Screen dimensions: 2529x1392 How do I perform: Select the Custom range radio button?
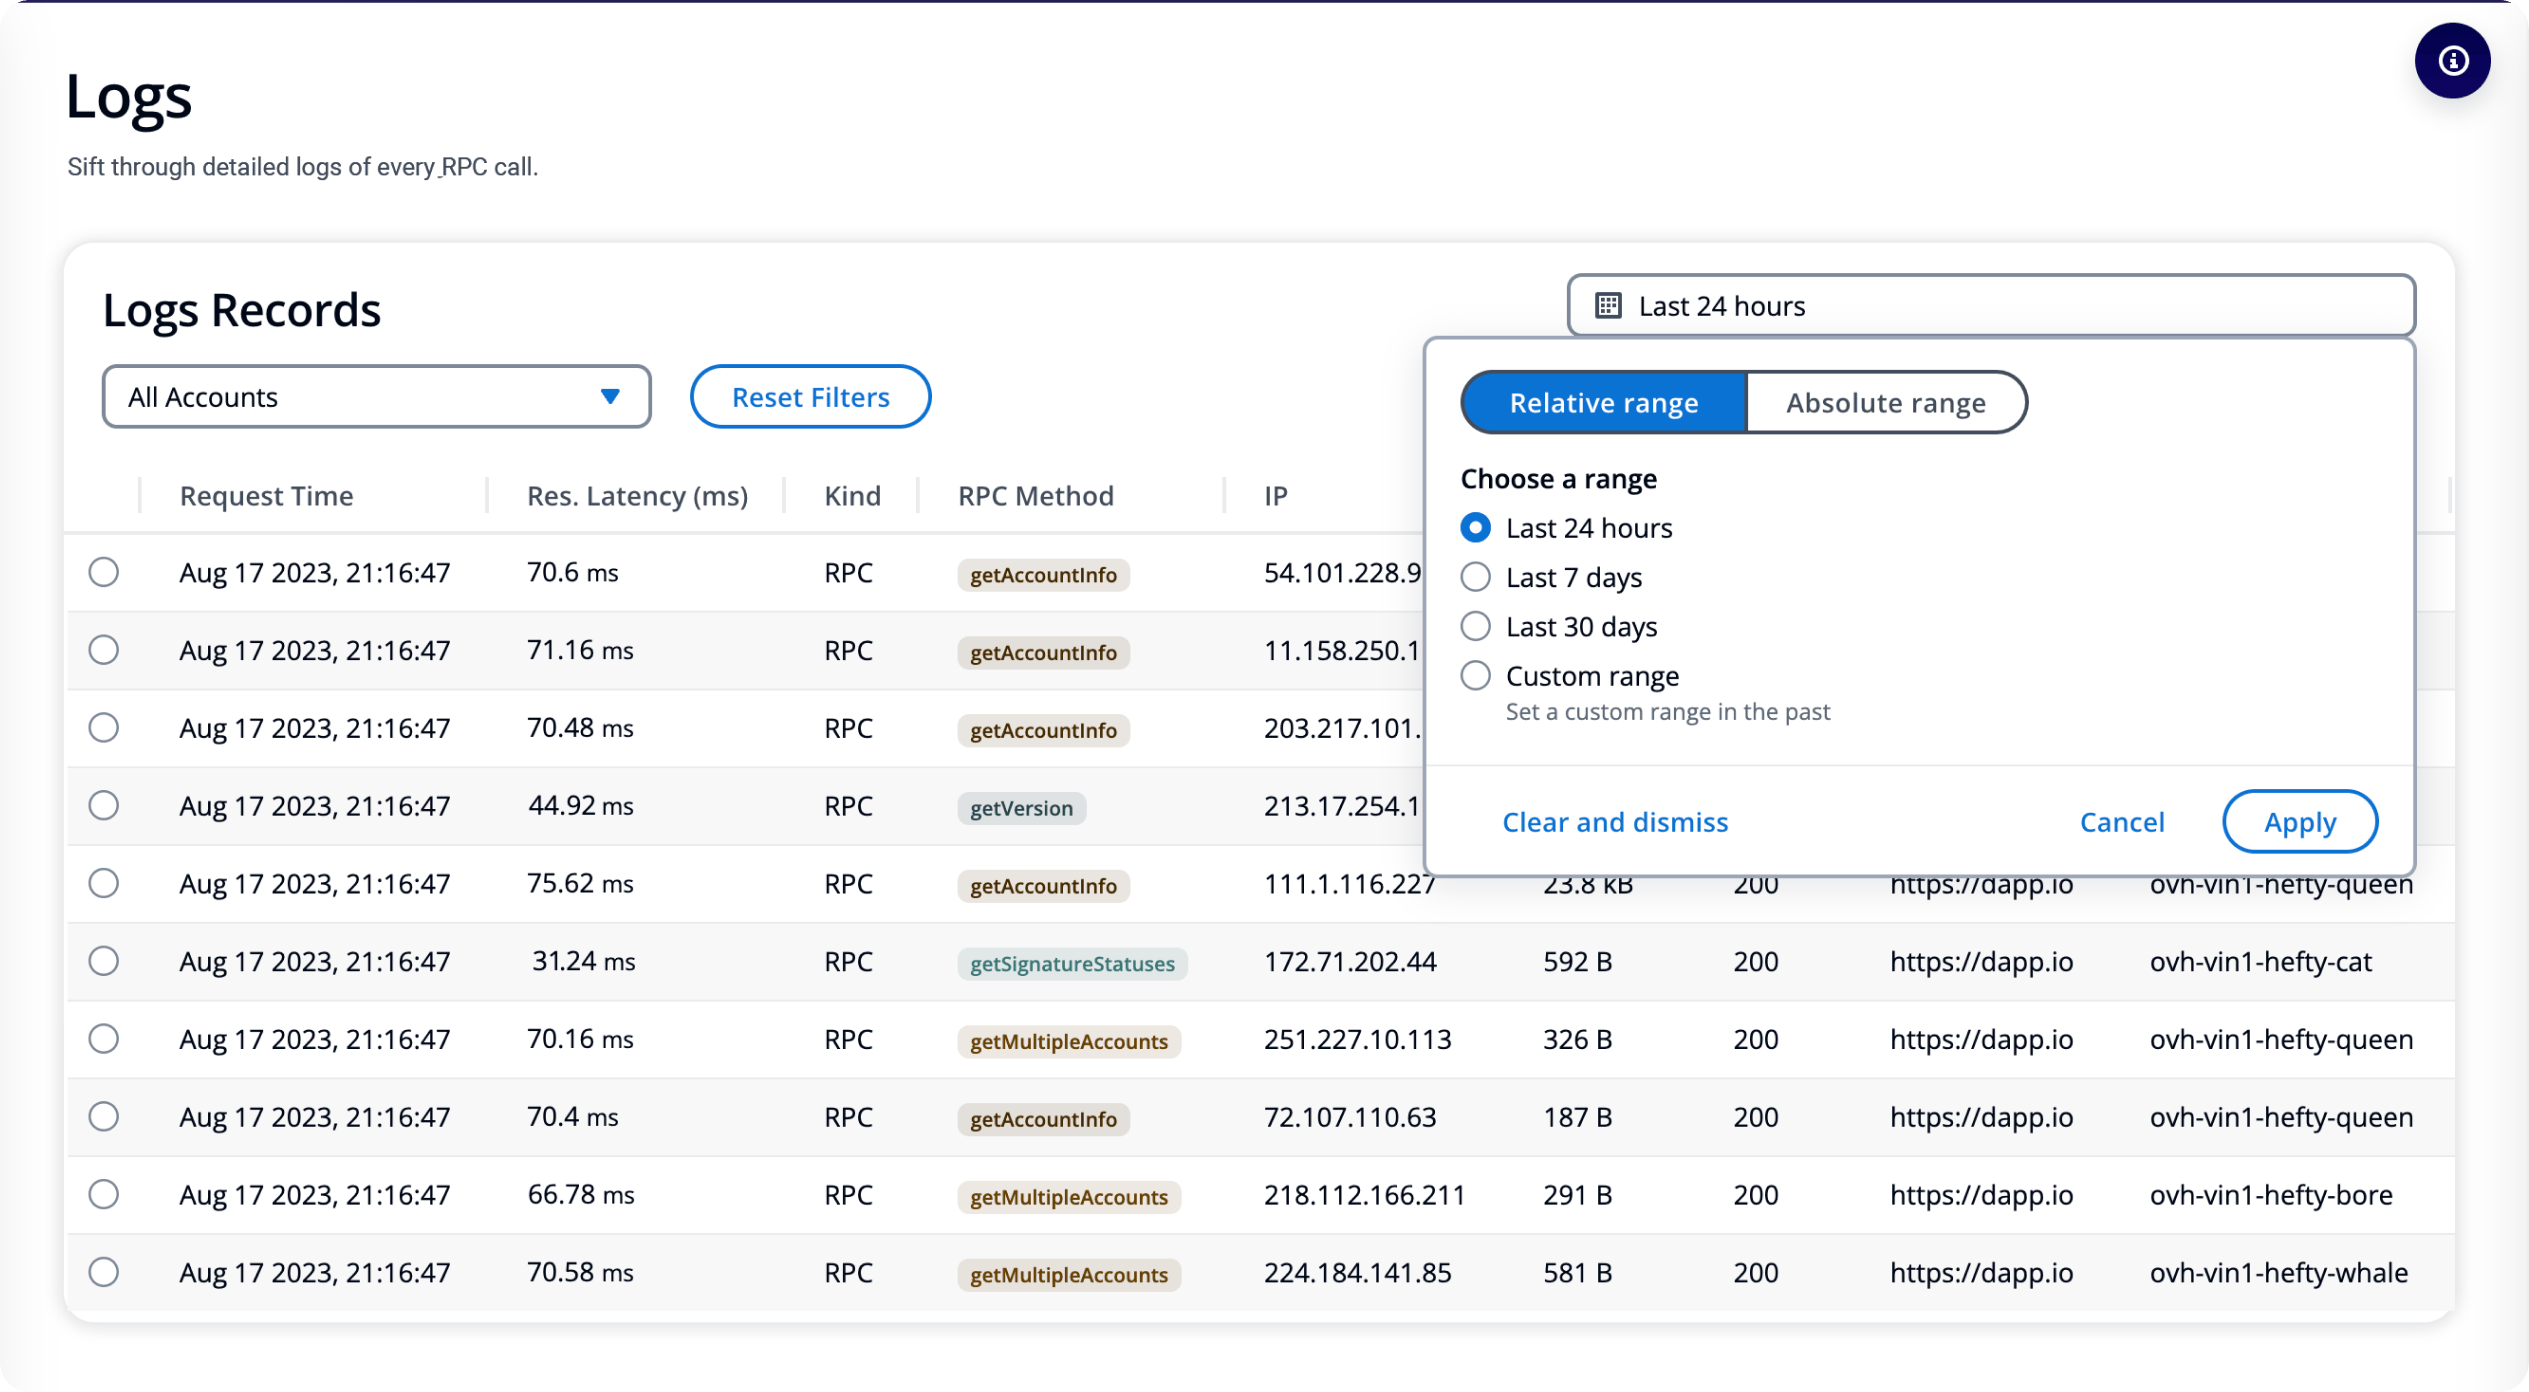coord(1475,675)
